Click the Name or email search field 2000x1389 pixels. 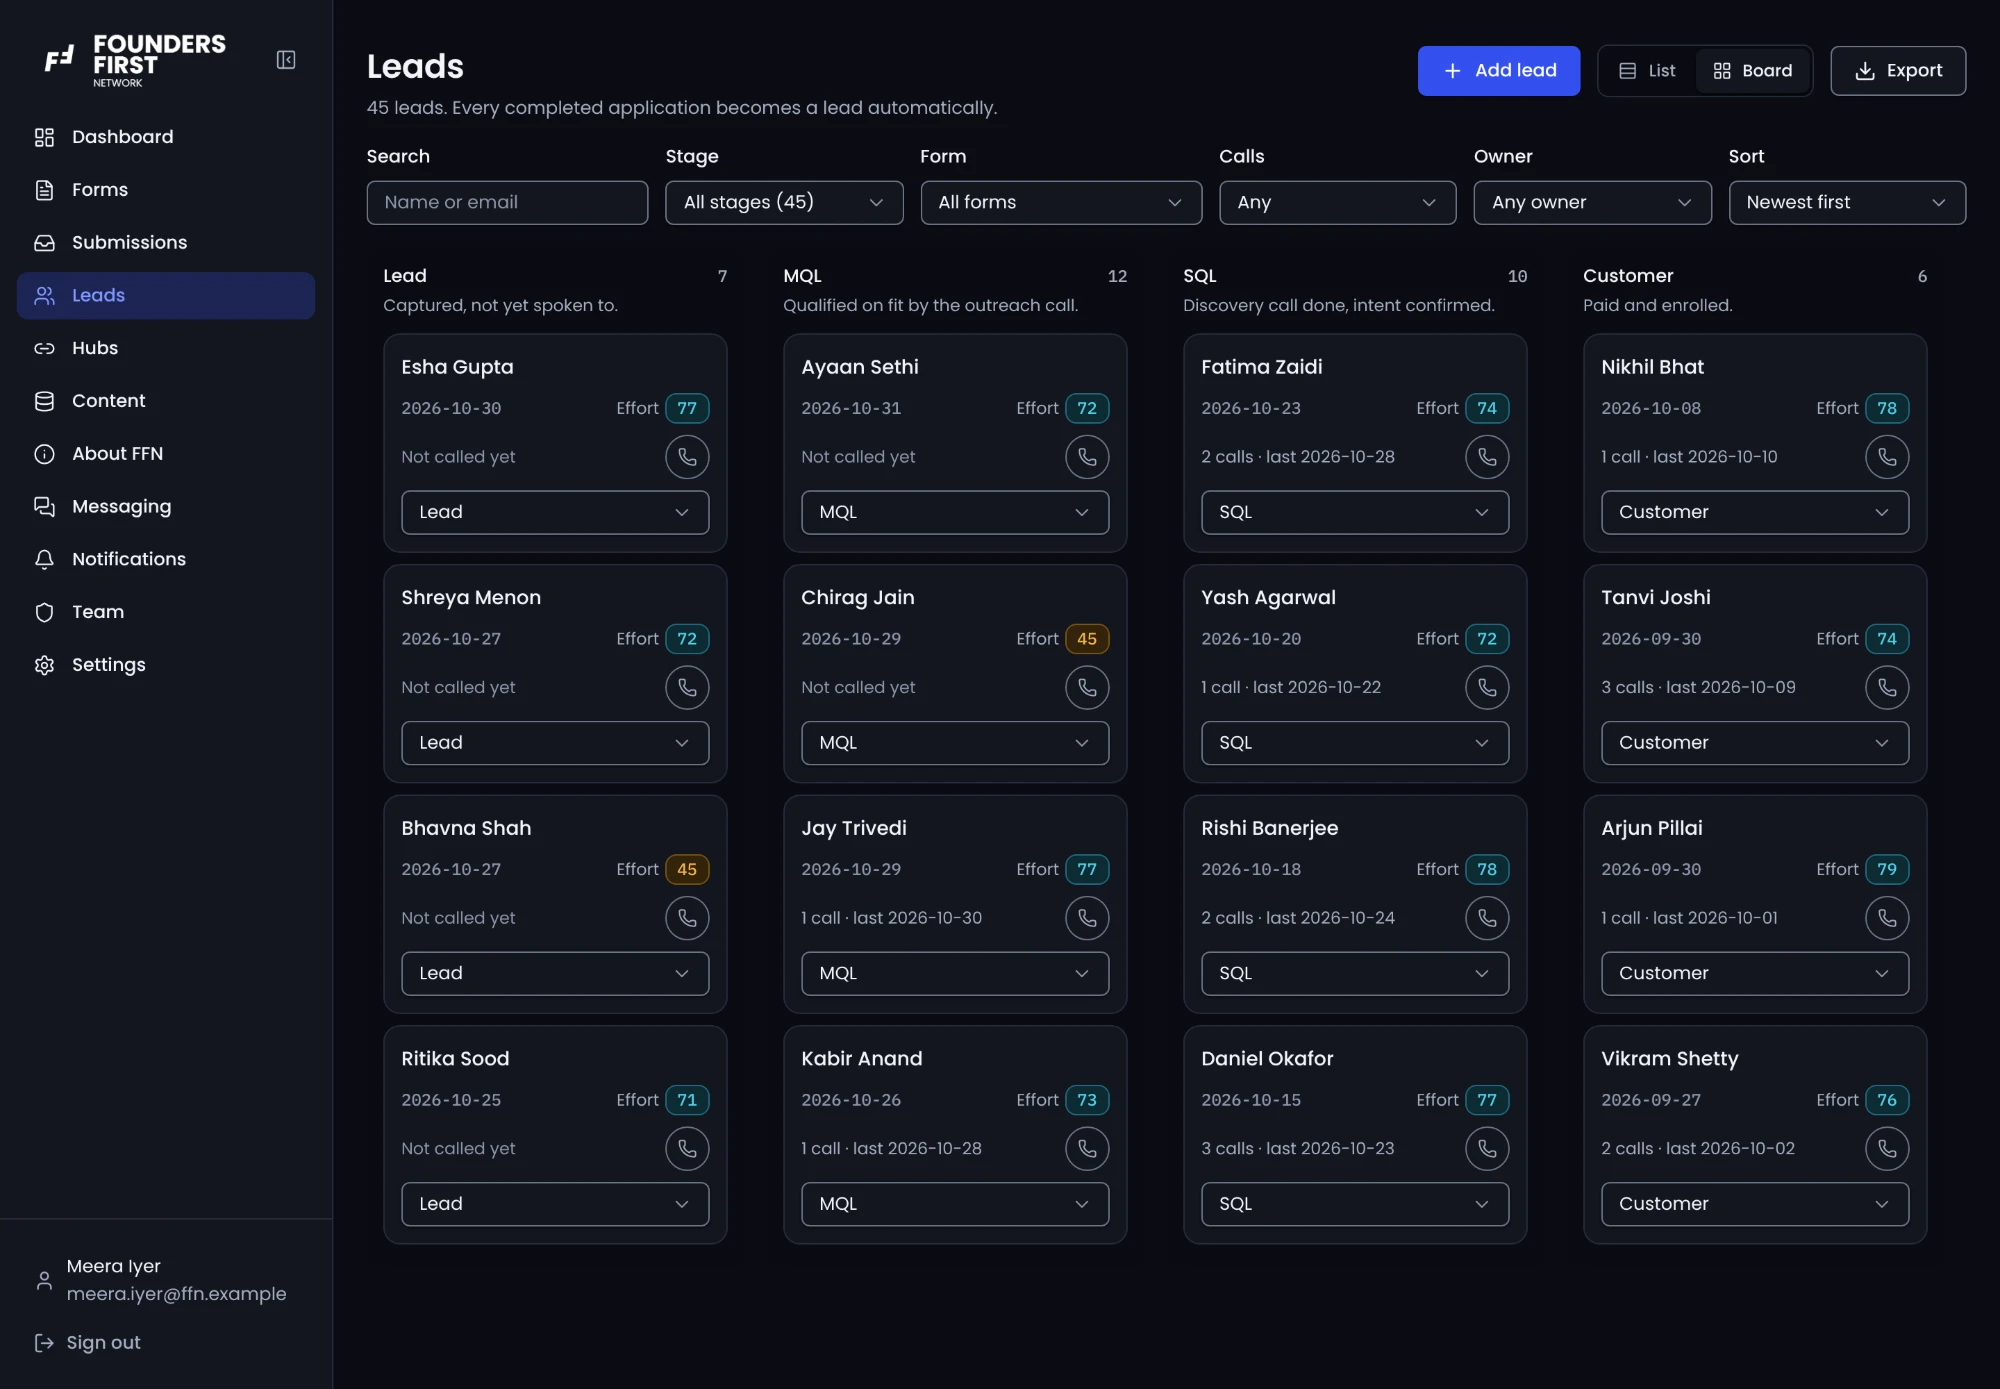[507, 203]
